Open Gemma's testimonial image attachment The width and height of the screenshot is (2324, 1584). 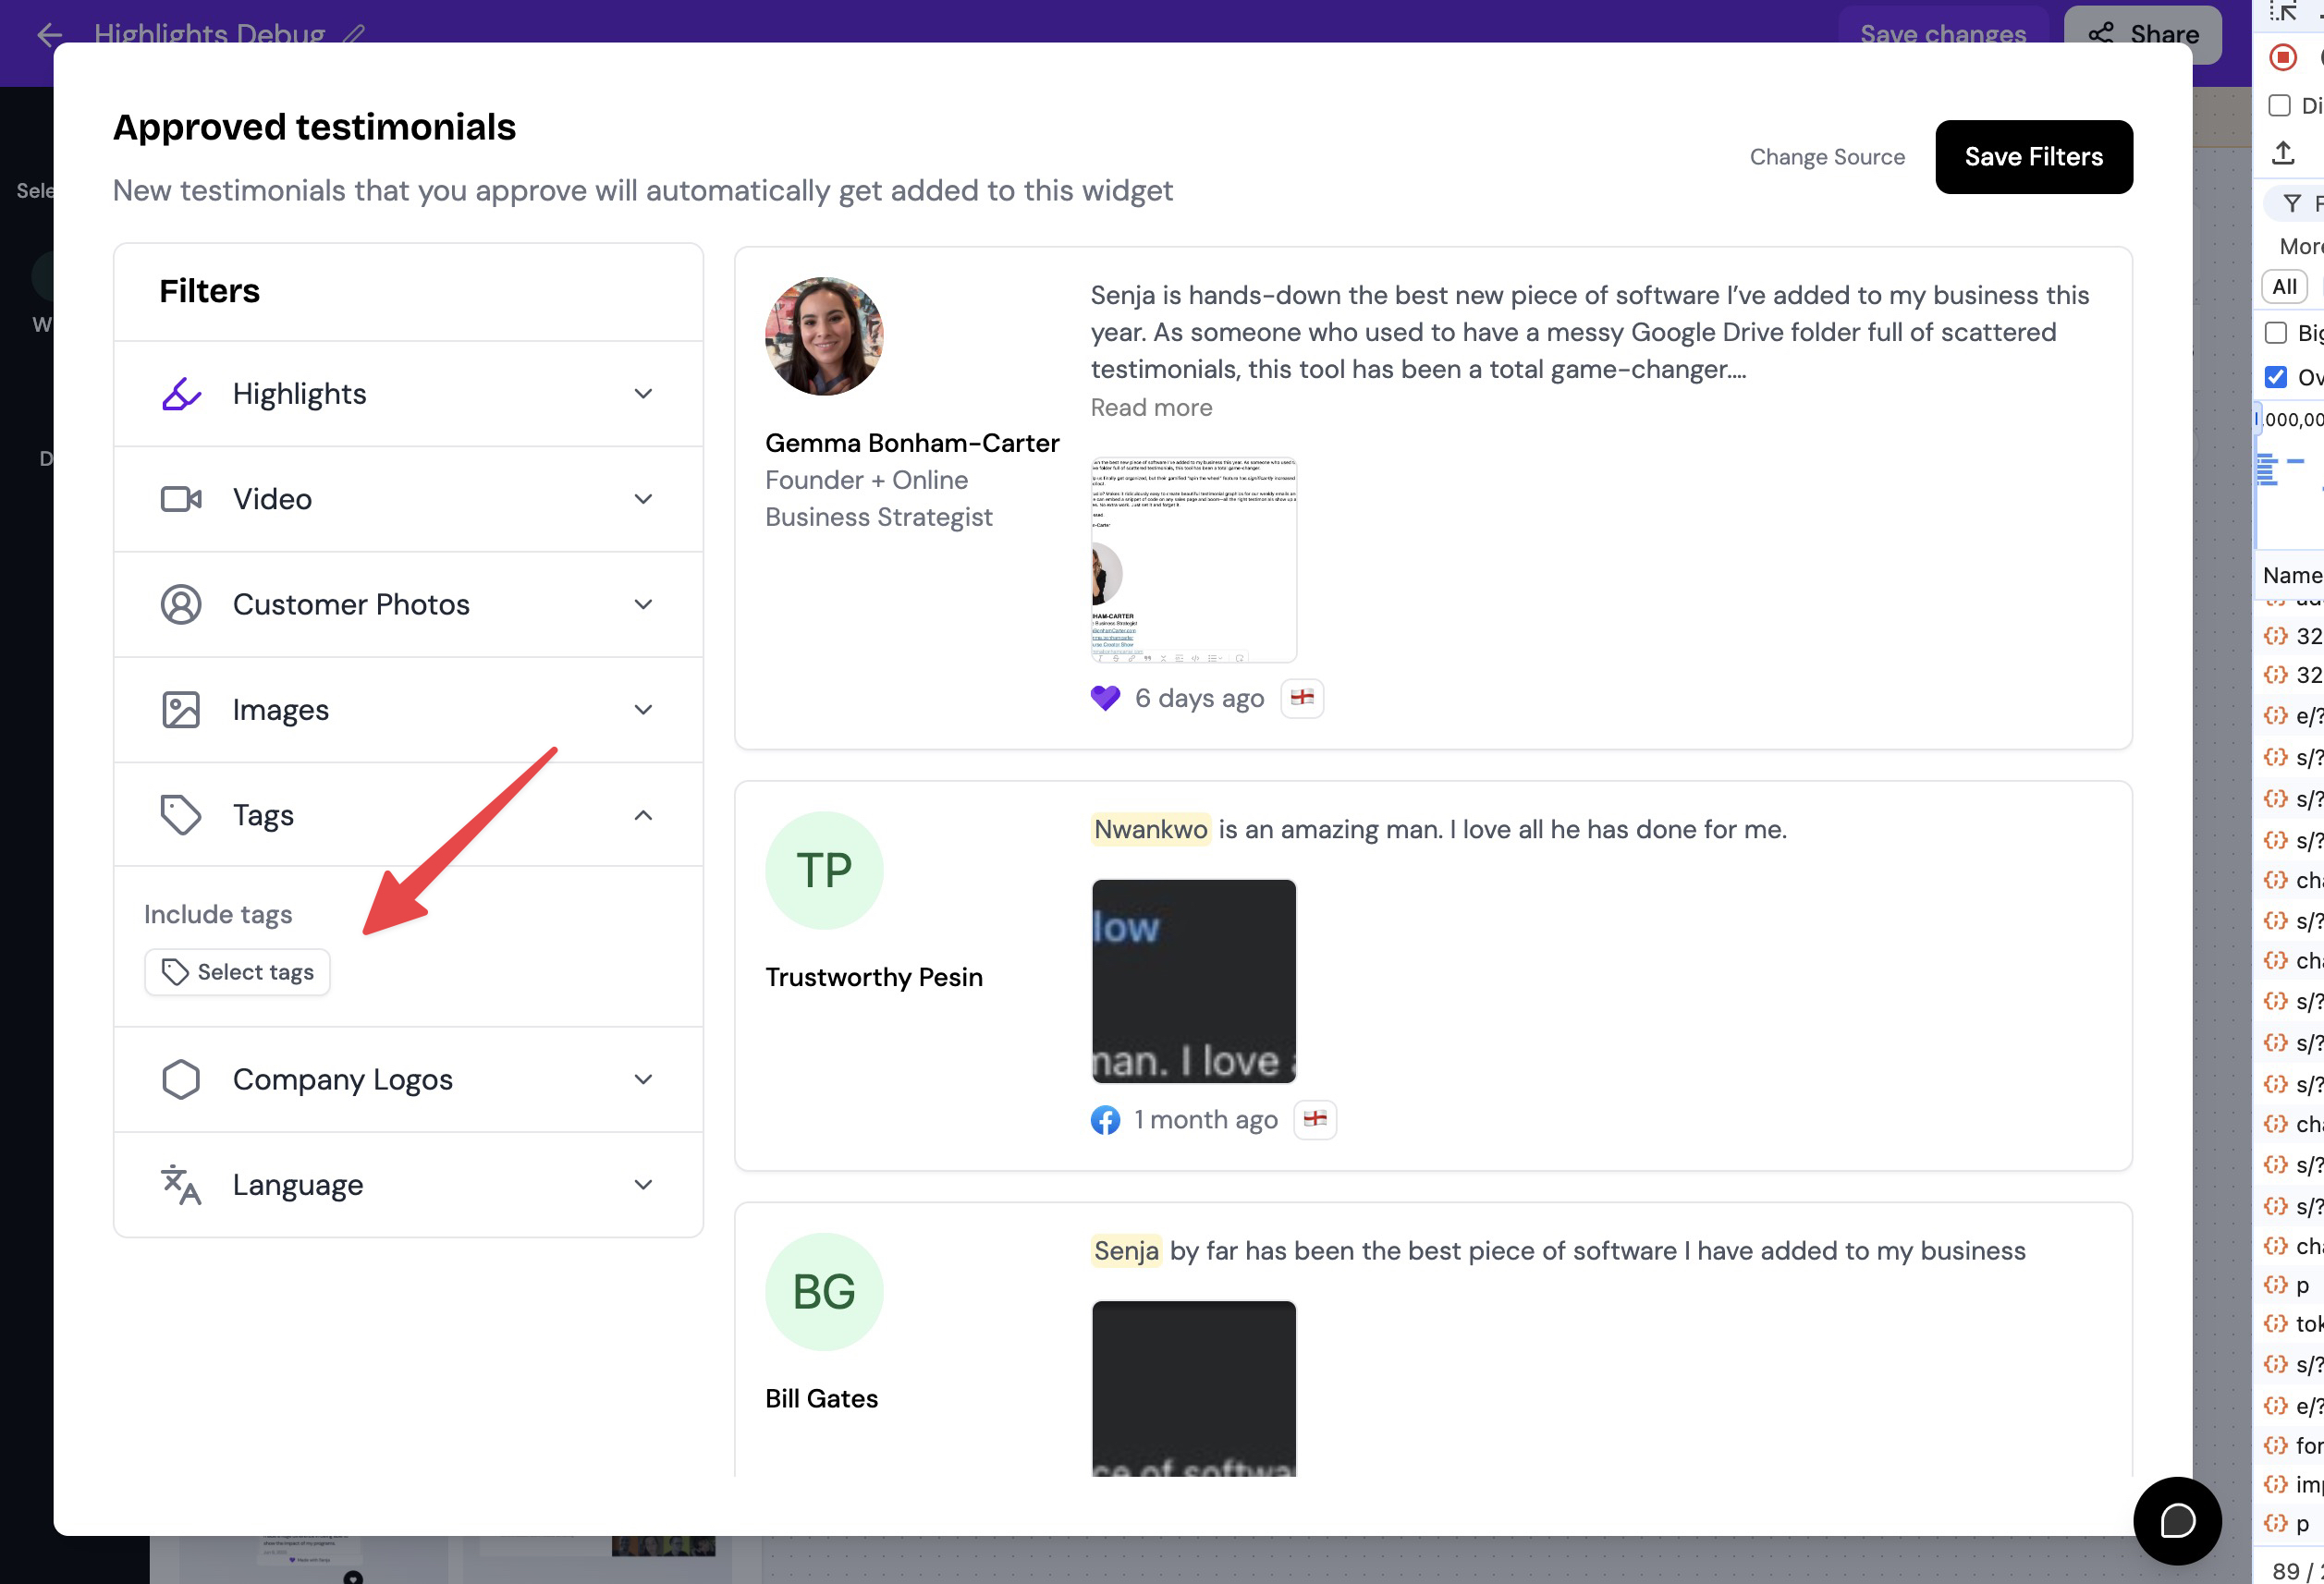[x=1194, y=560]
